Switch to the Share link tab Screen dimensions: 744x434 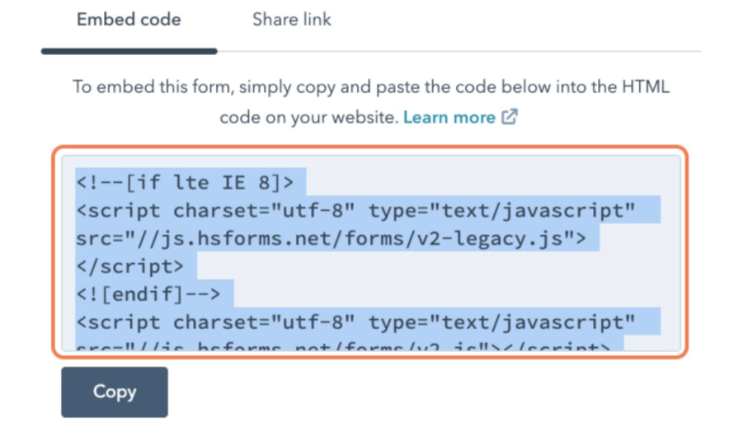pyautogui.click(x=291, y=20)
